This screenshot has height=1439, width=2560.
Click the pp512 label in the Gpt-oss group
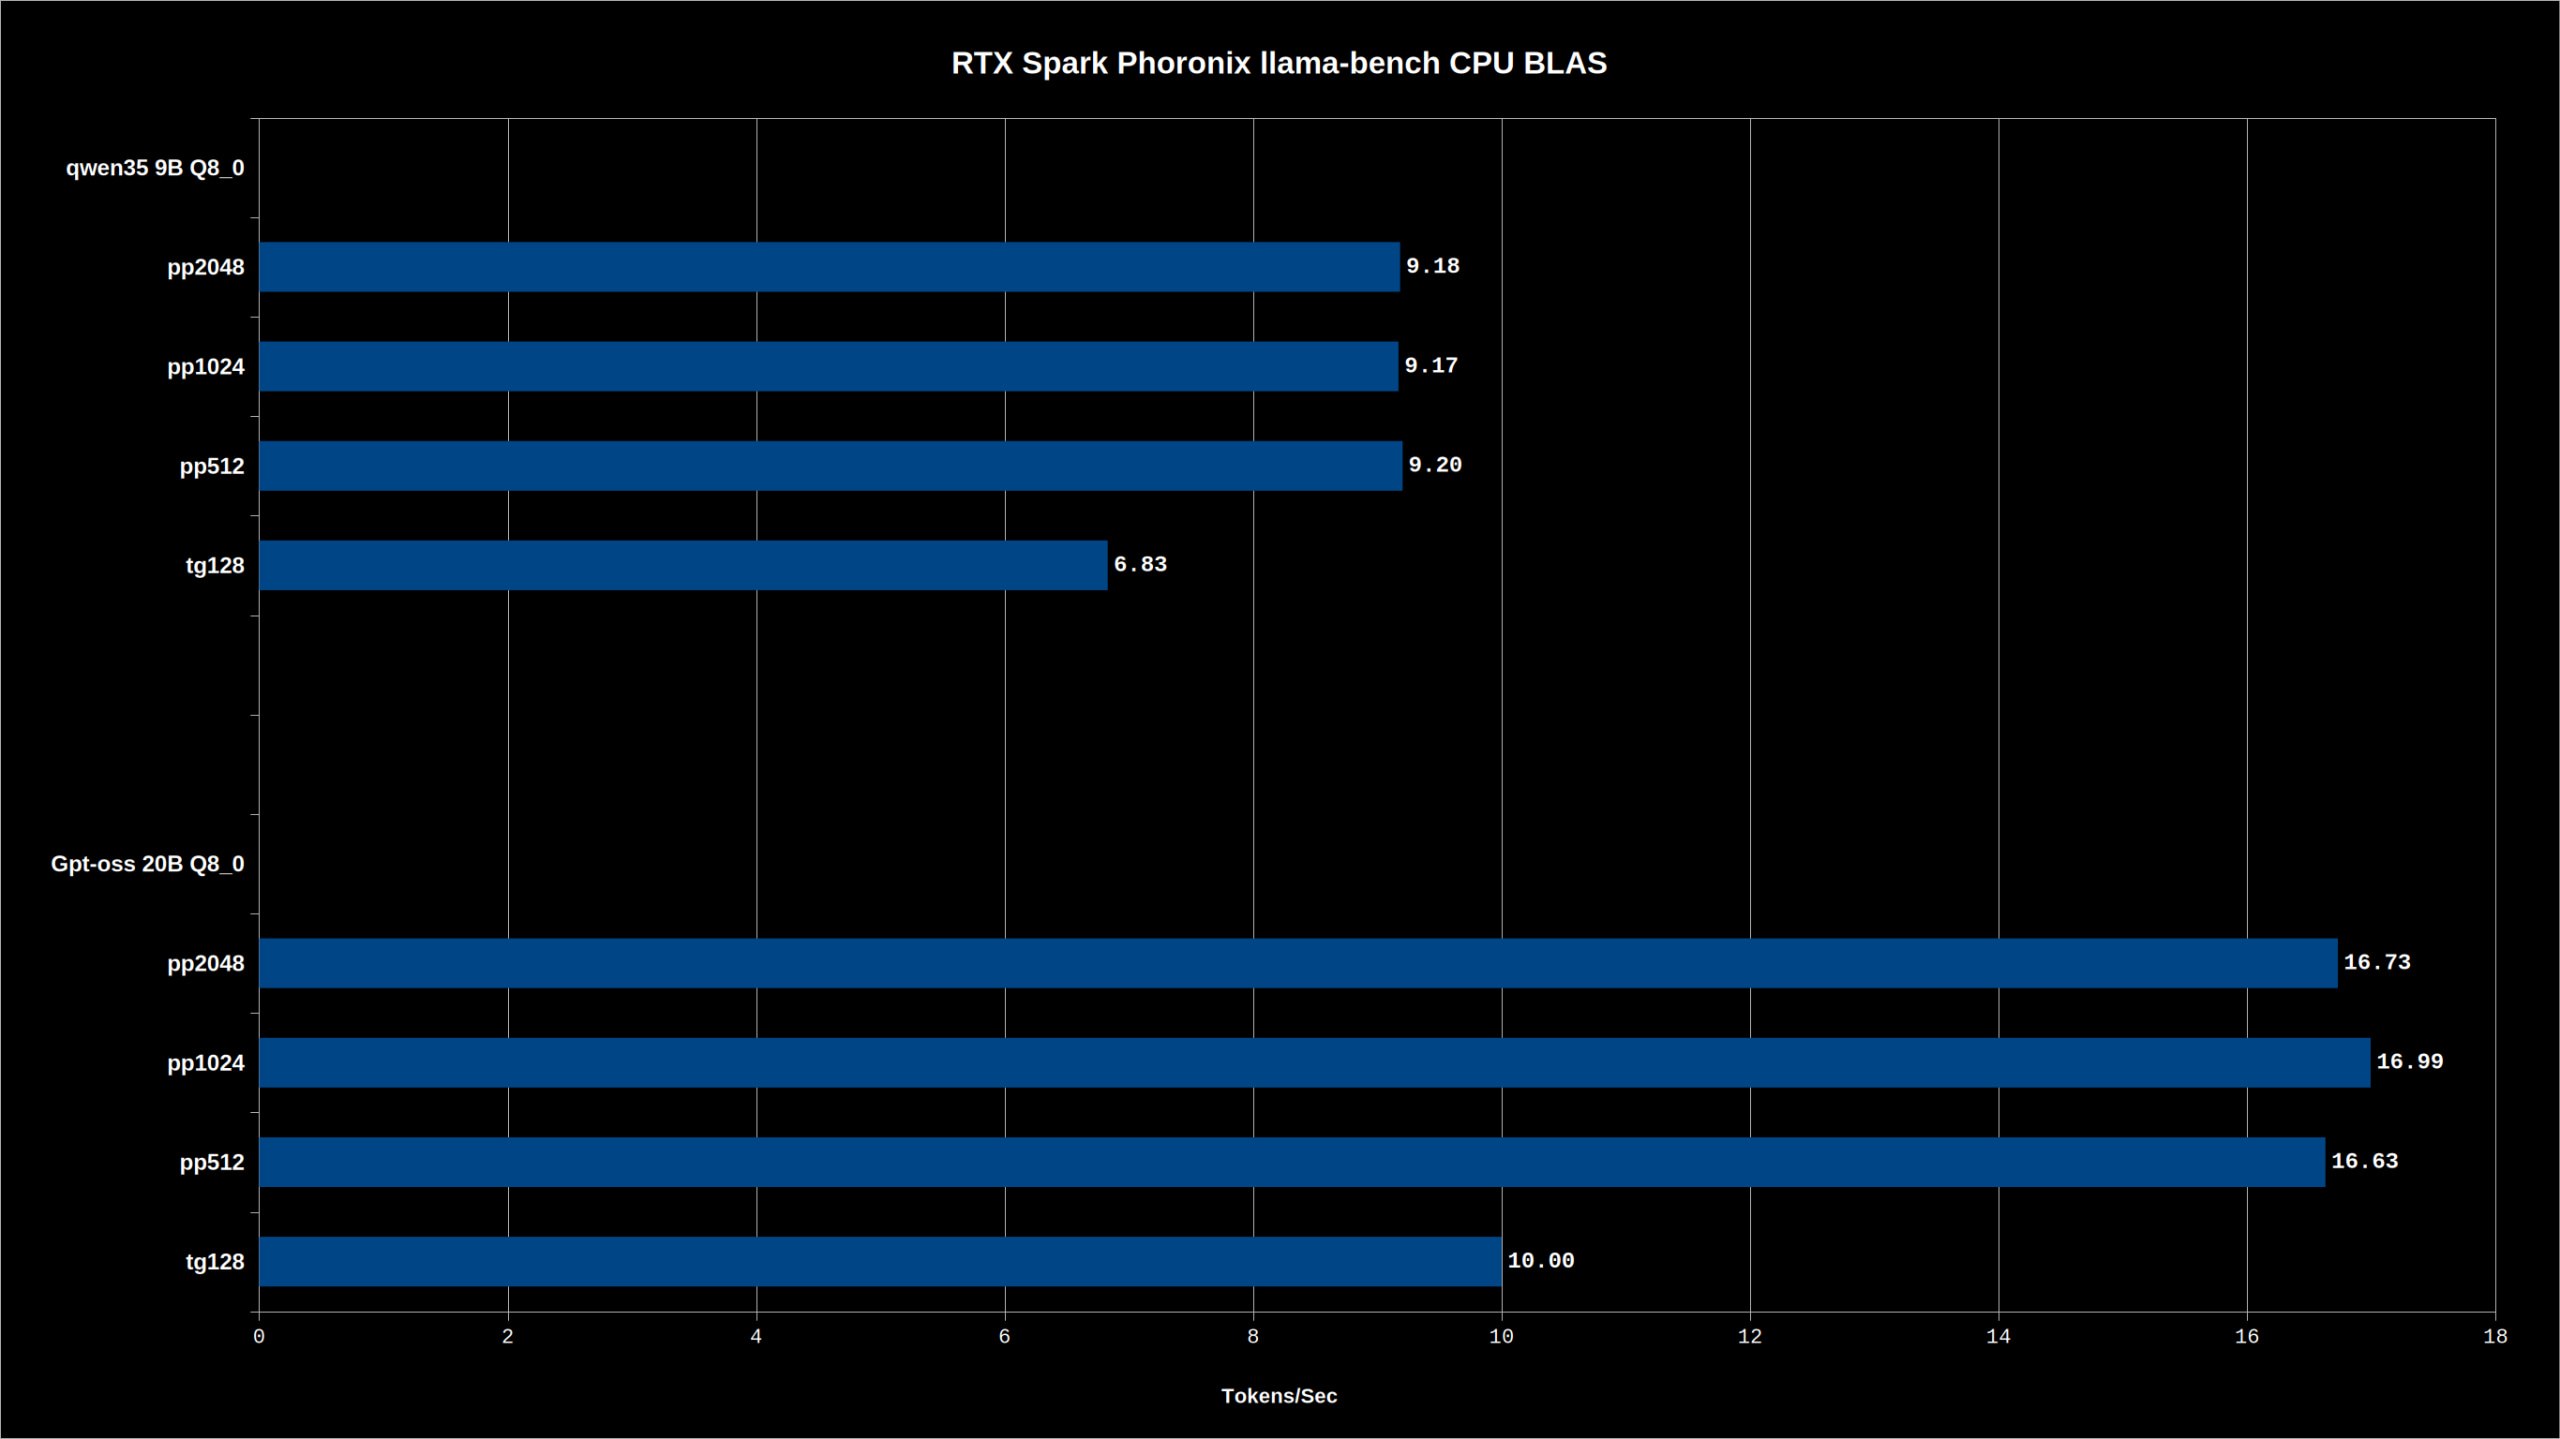212,1162
